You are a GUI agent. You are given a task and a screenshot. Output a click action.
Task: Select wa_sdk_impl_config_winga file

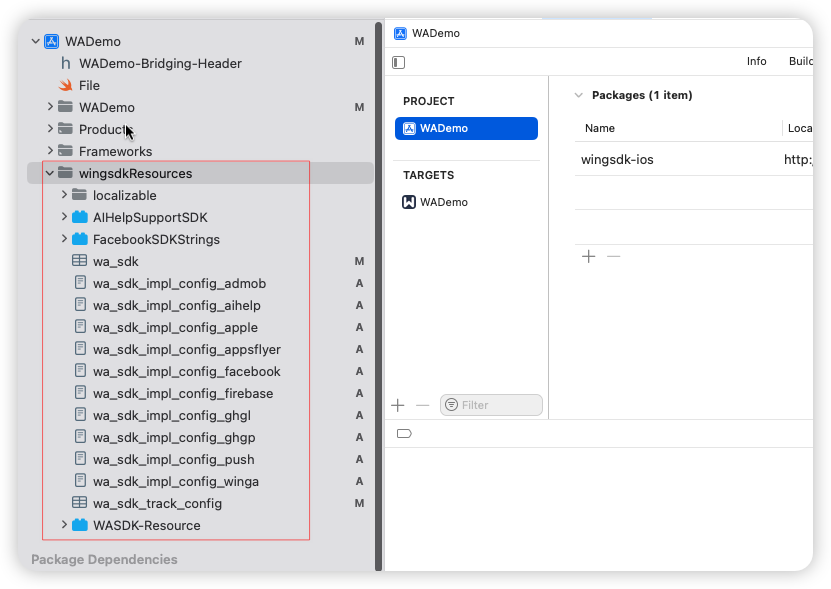pos(176,481)
